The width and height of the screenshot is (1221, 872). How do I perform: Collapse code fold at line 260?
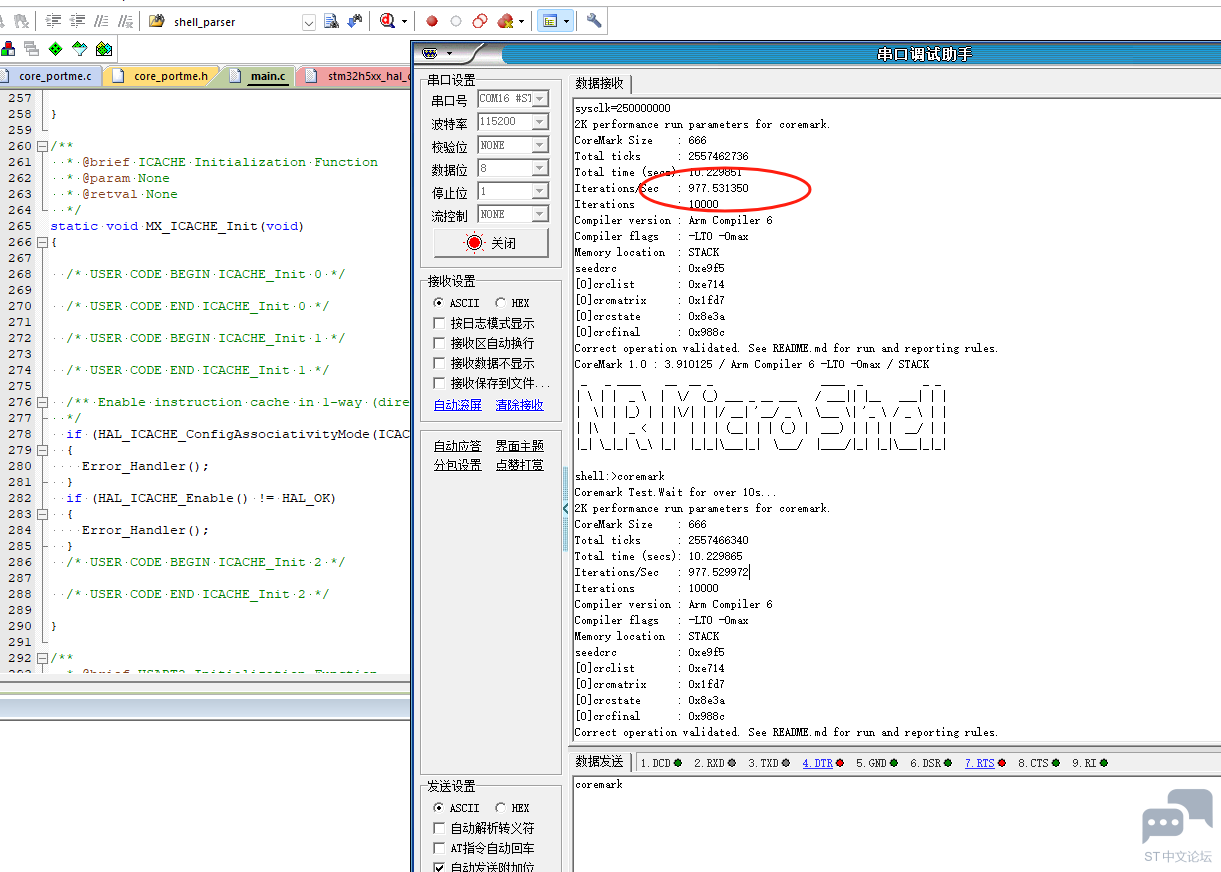pyautogui.click(x=41, y=146)
